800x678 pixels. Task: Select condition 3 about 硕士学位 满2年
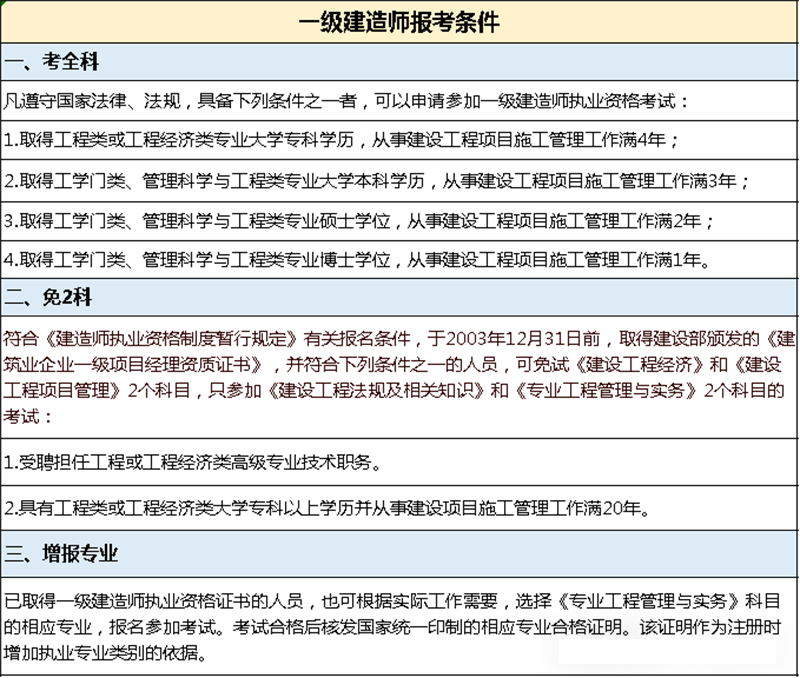359,221
